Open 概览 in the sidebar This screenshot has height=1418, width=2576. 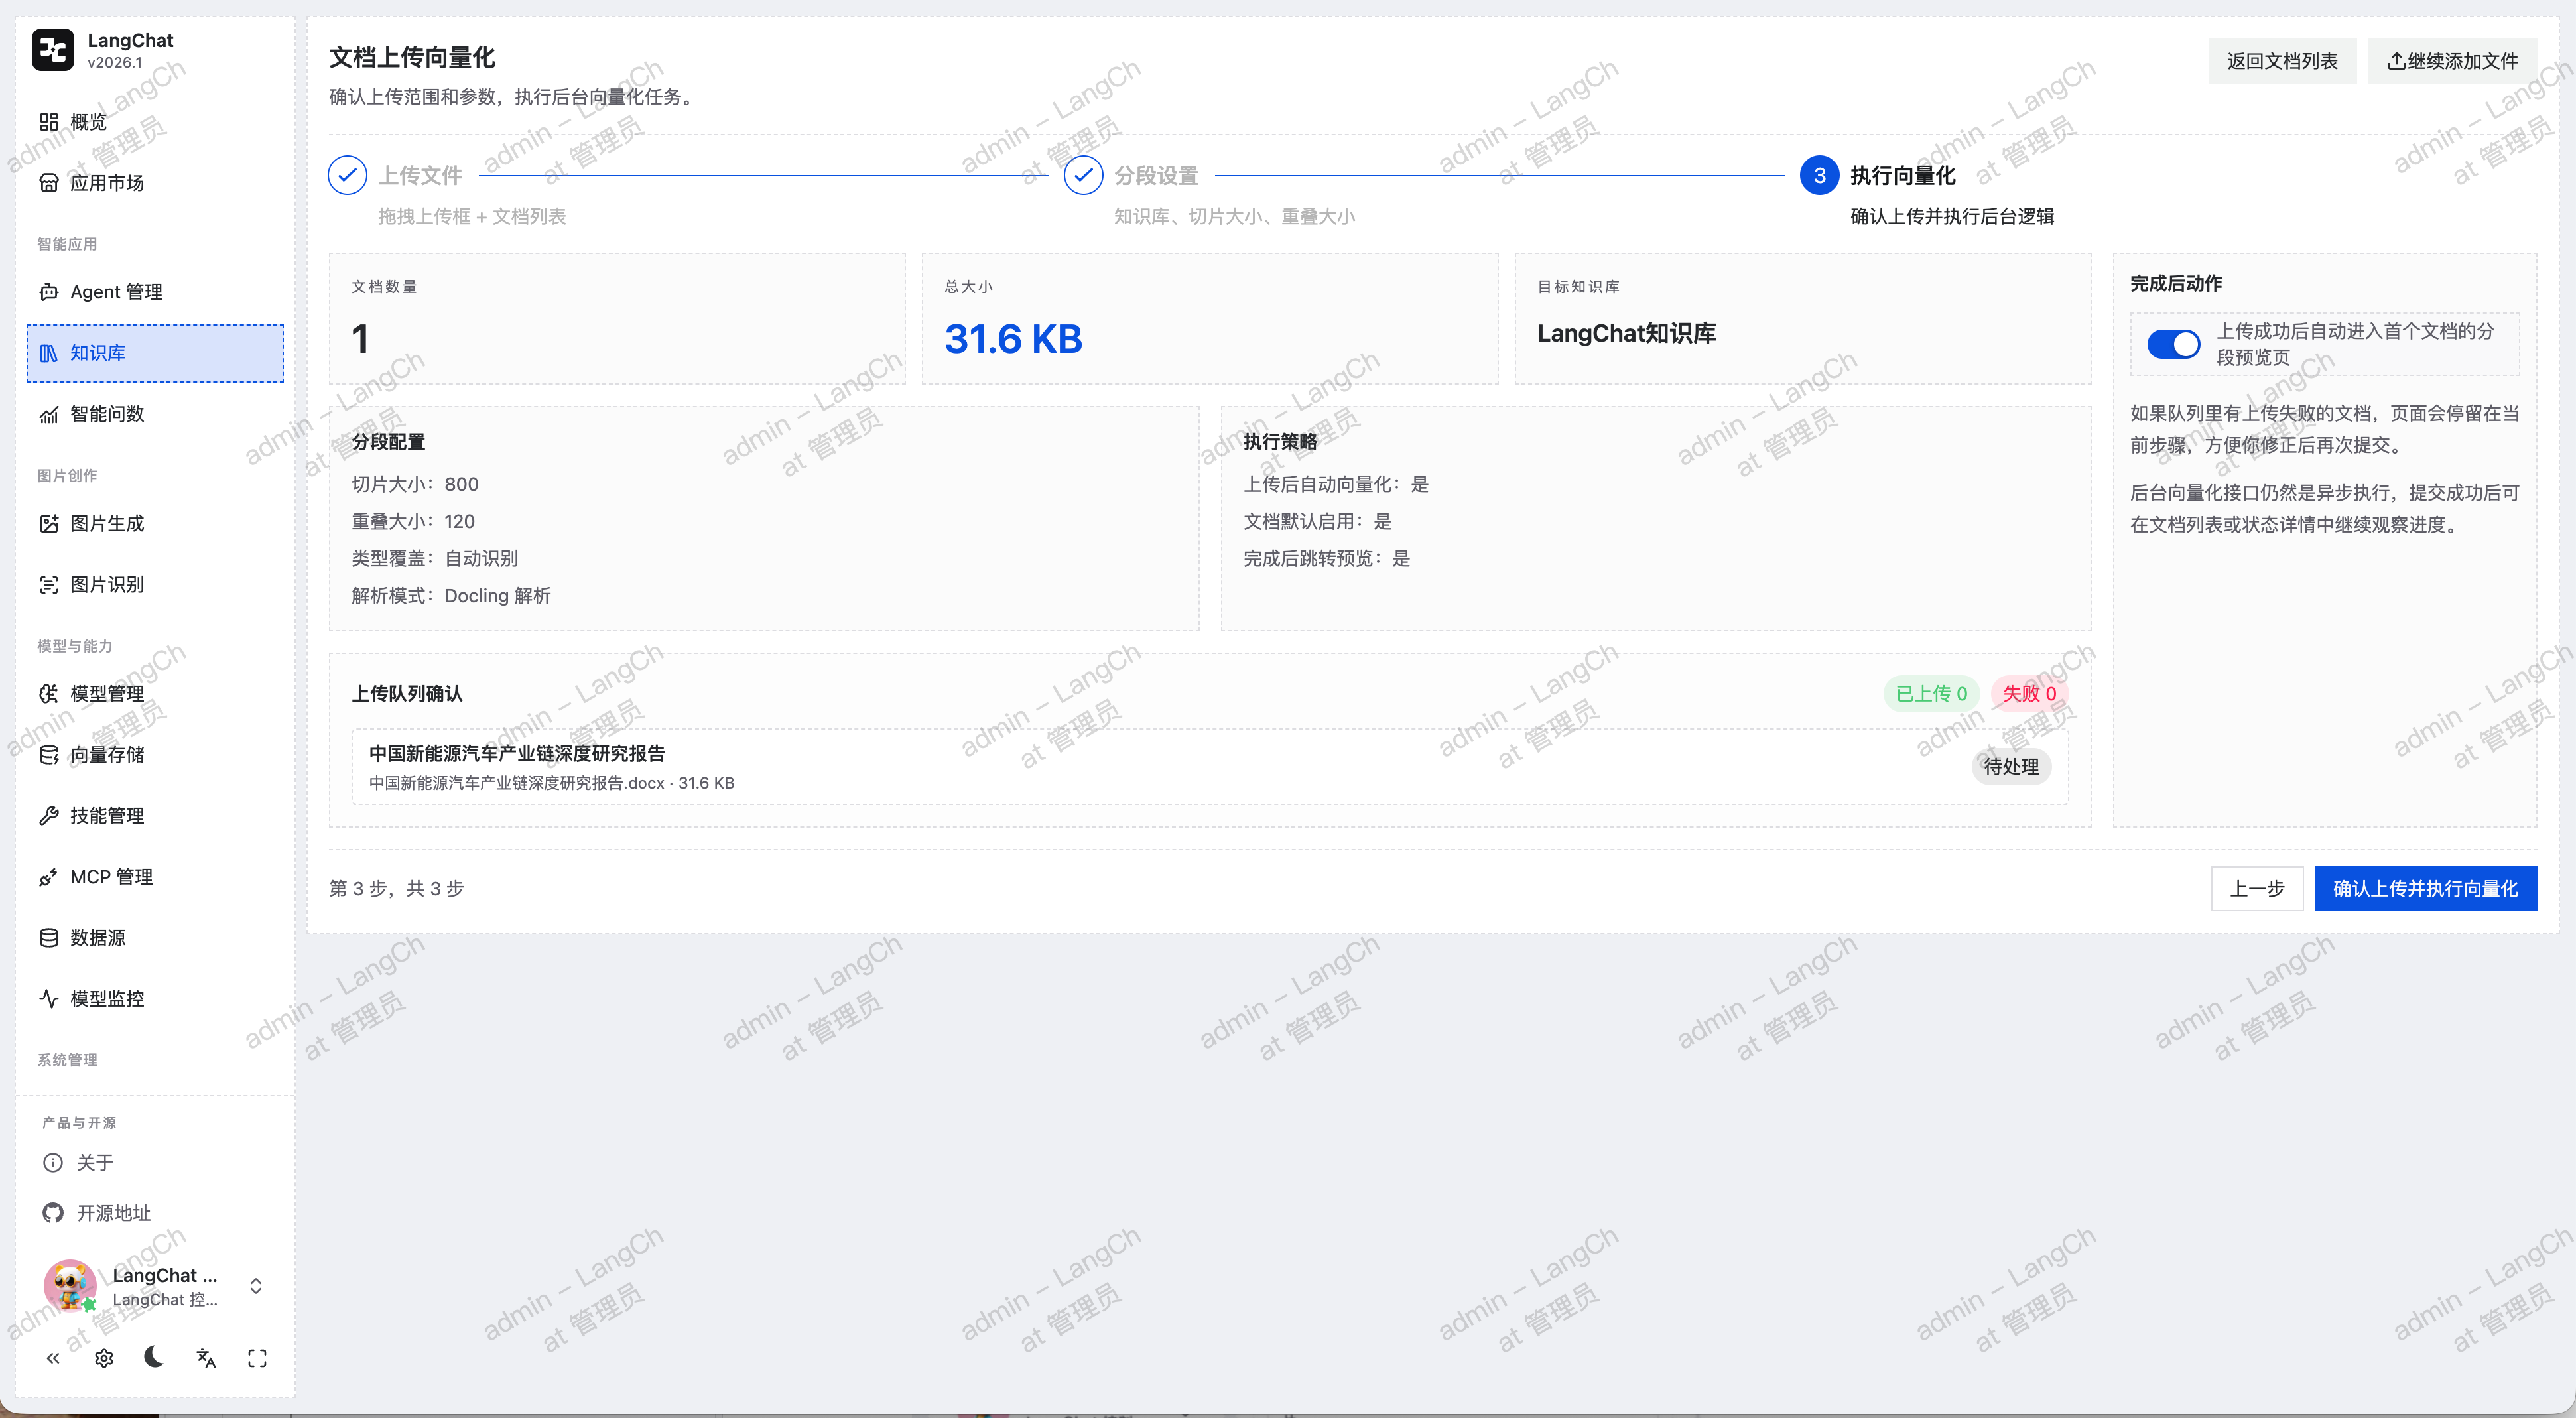[x=155, y=122]
